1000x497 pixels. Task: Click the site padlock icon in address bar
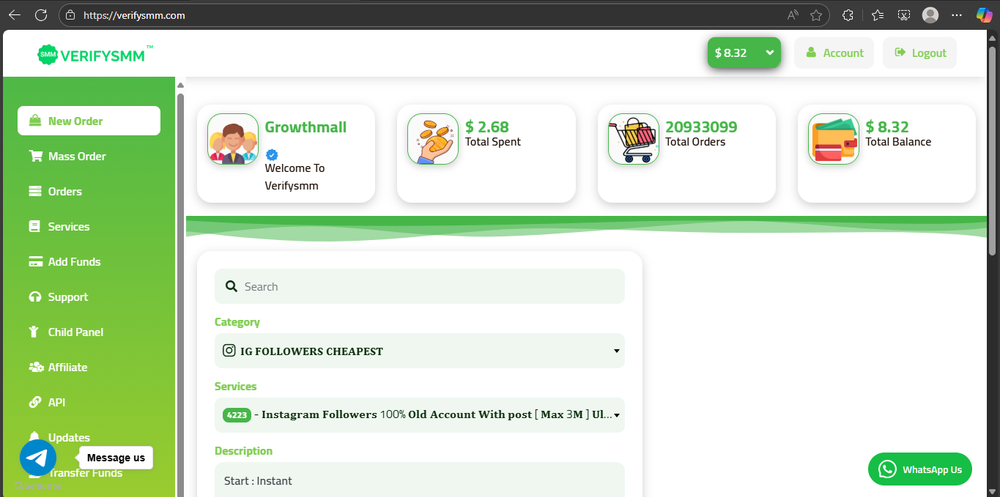tap(71, 15)
